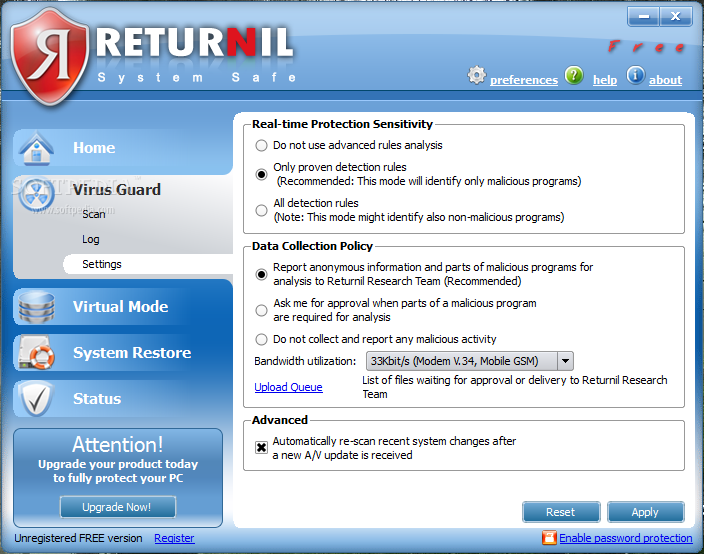Viewport: 704px width, 554px height.
Task: Click the Virtual Mode database icon
Action: pos(37,307)
